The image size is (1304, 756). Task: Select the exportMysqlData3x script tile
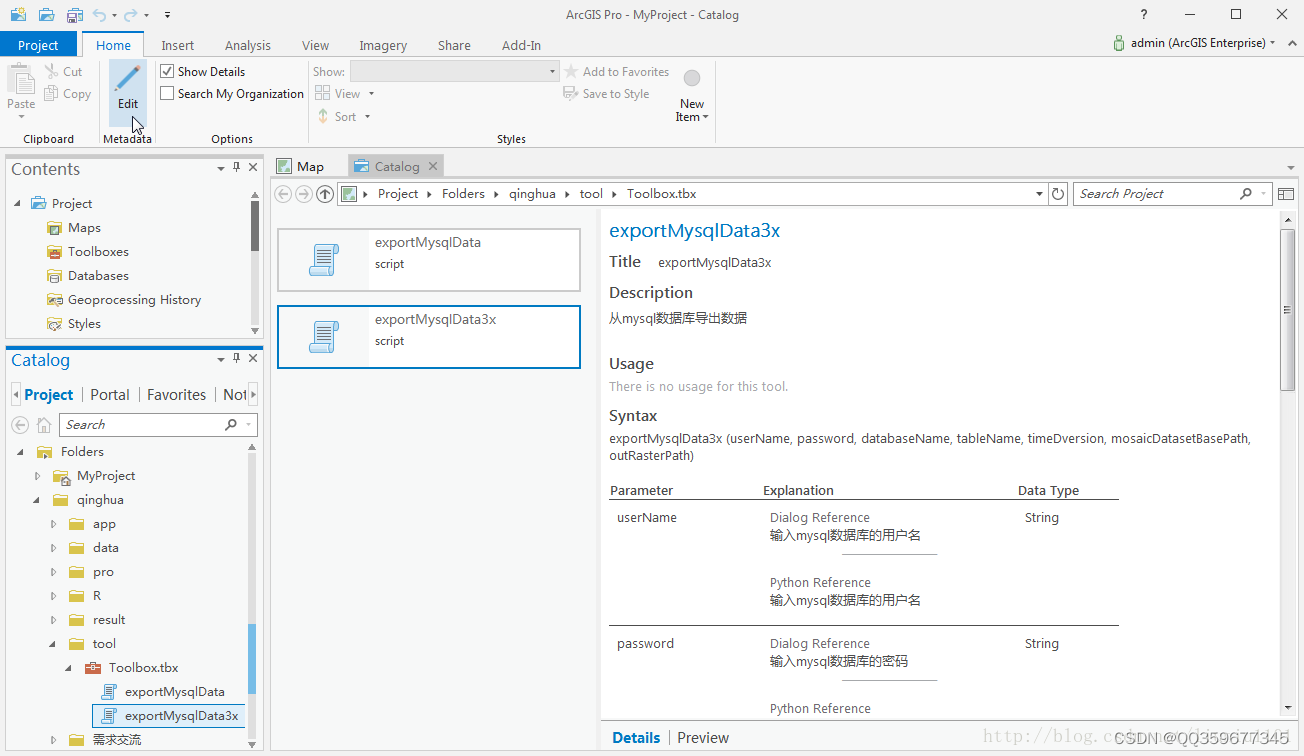tap(429, 337)
